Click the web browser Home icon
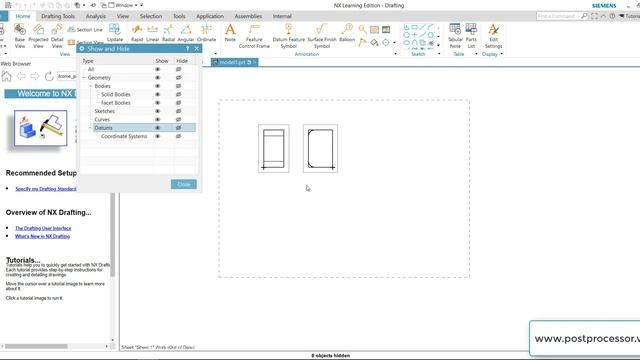The height and width of the screenshot is (360, 640). tap(7, 76)
